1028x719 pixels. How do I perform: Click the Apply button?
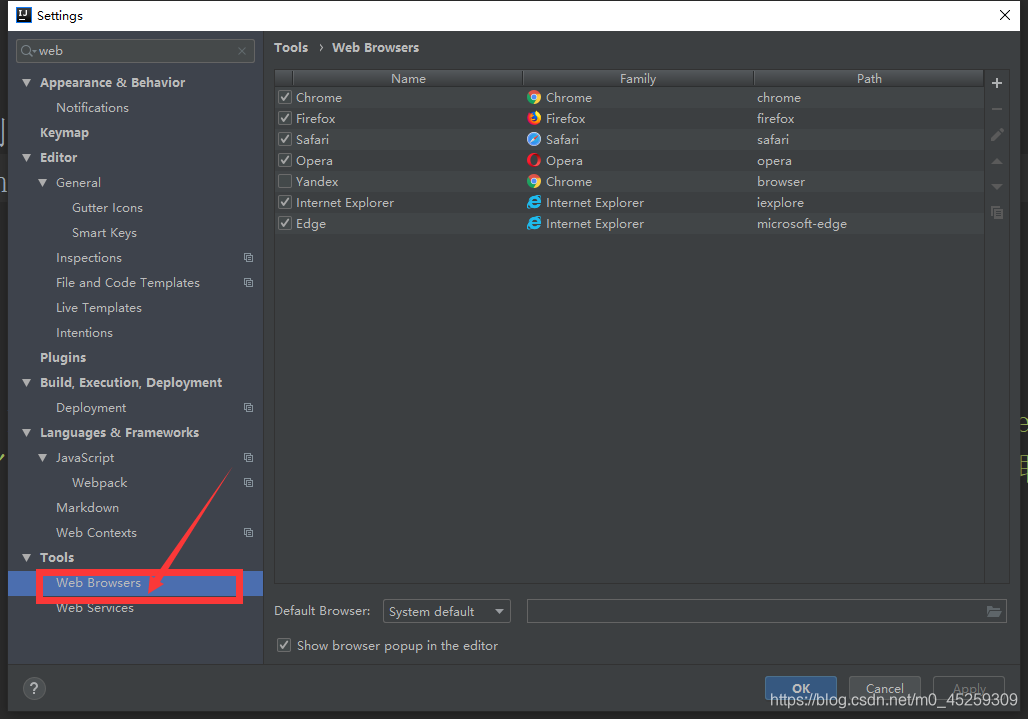[x=969, y=688]
